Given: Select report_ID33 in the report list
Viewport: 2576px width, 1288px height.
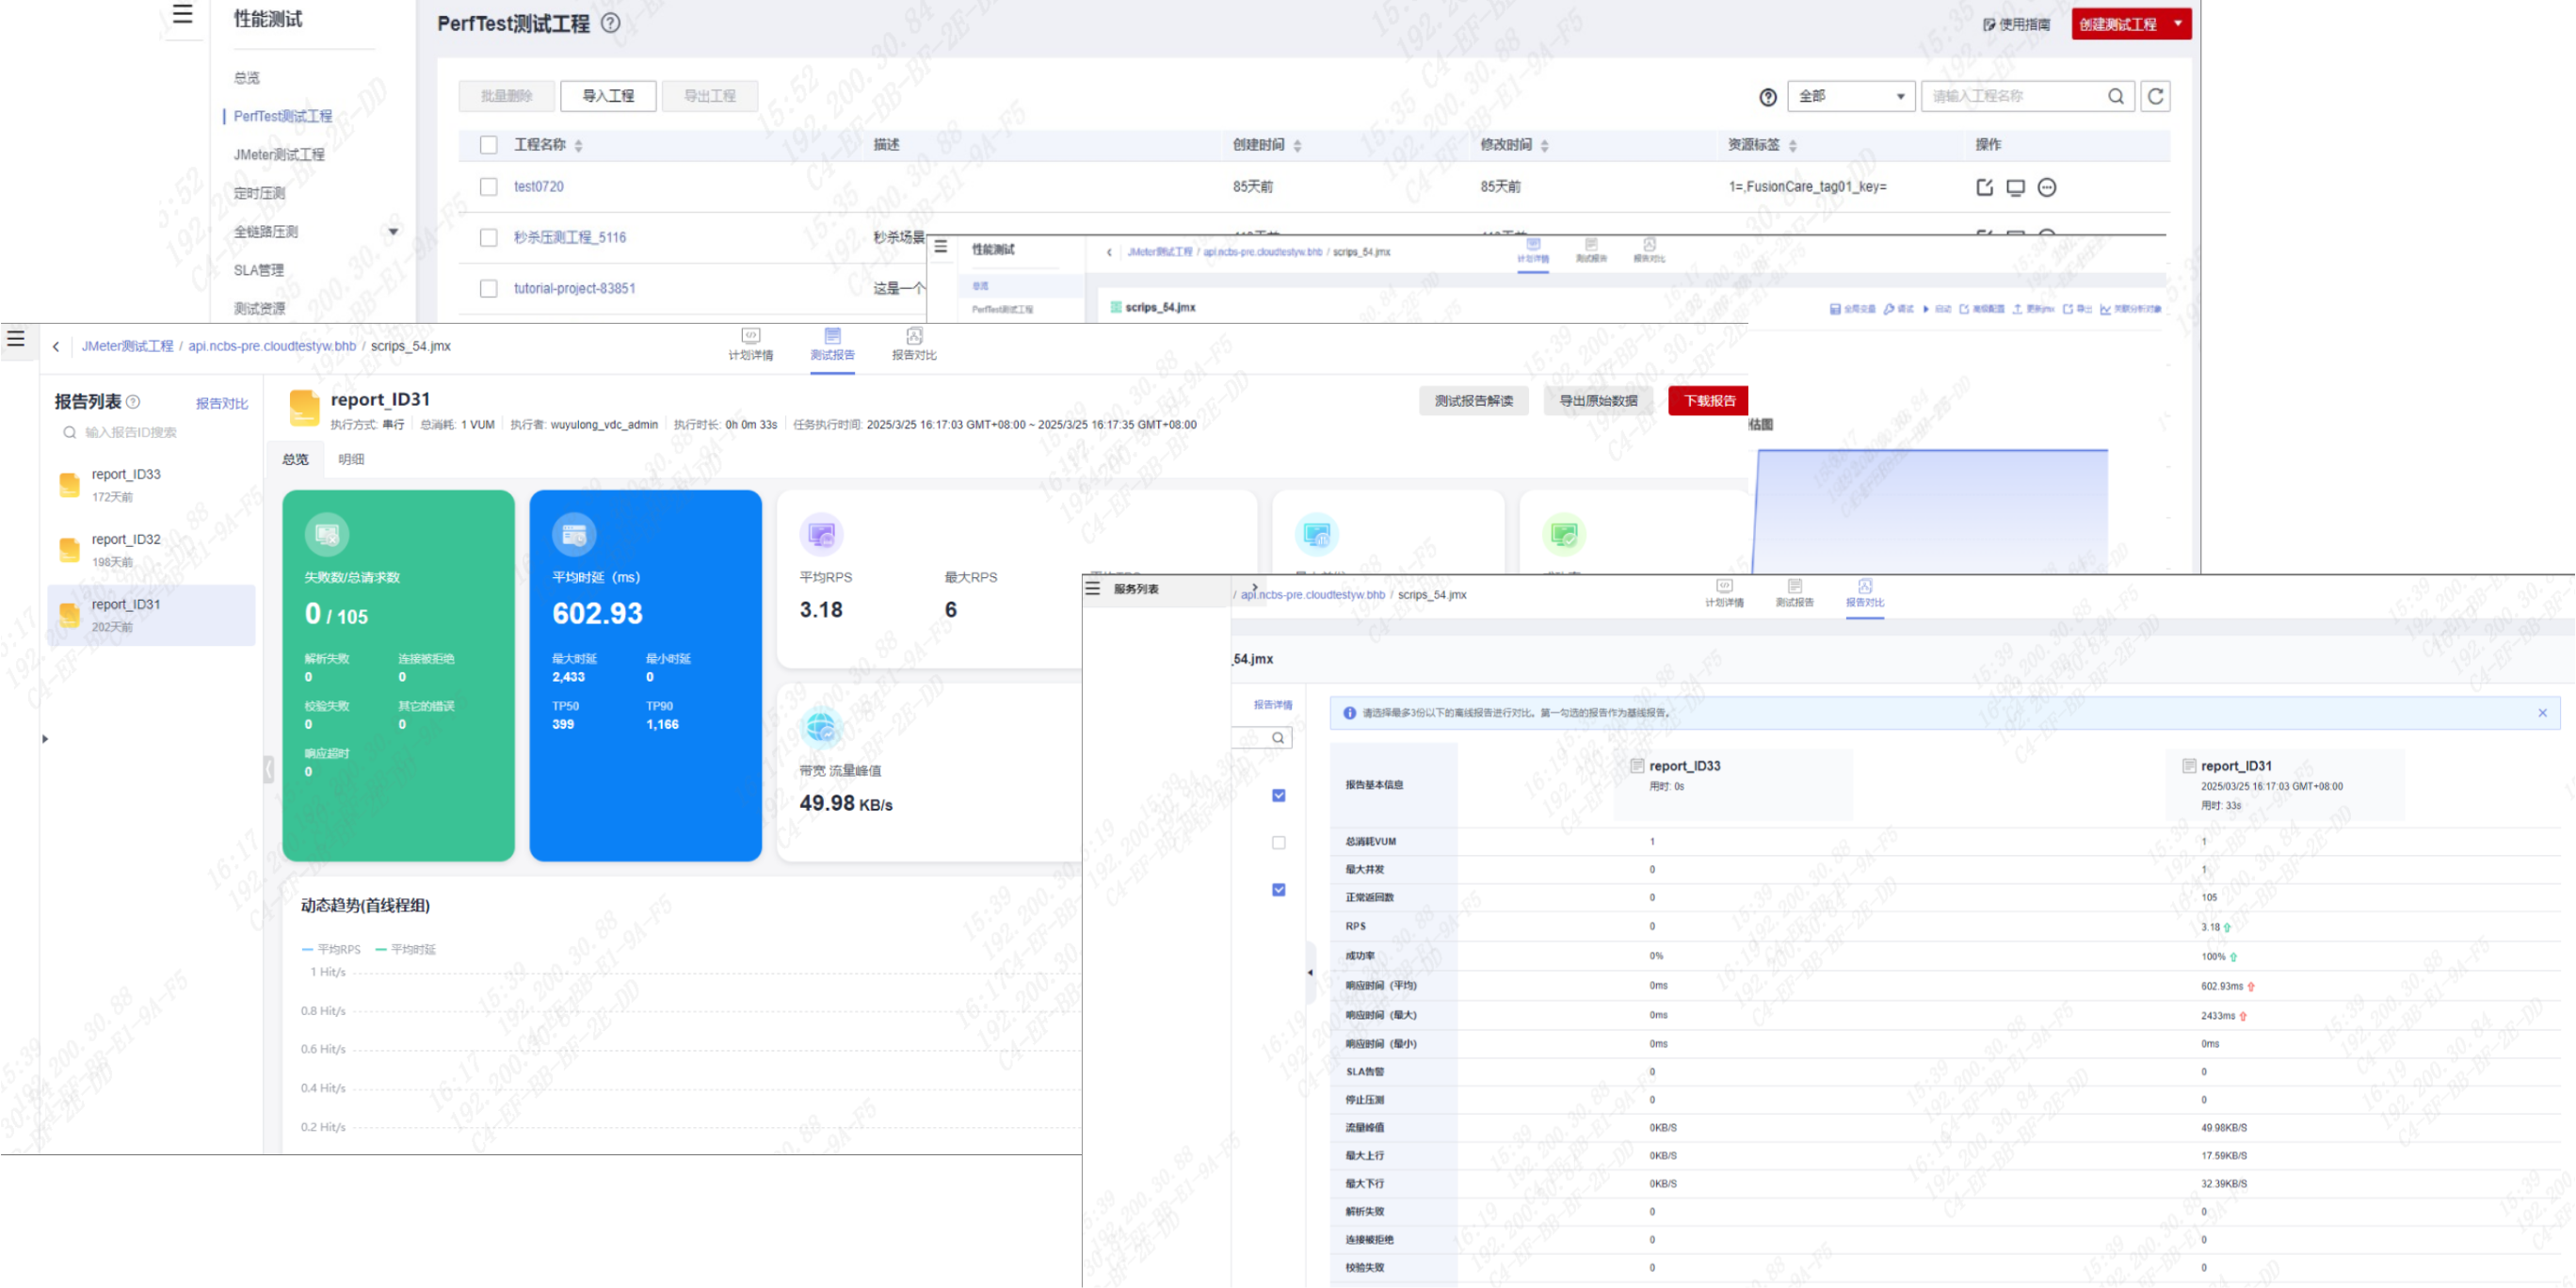Looking at the screenshot, I should [152, 485].
